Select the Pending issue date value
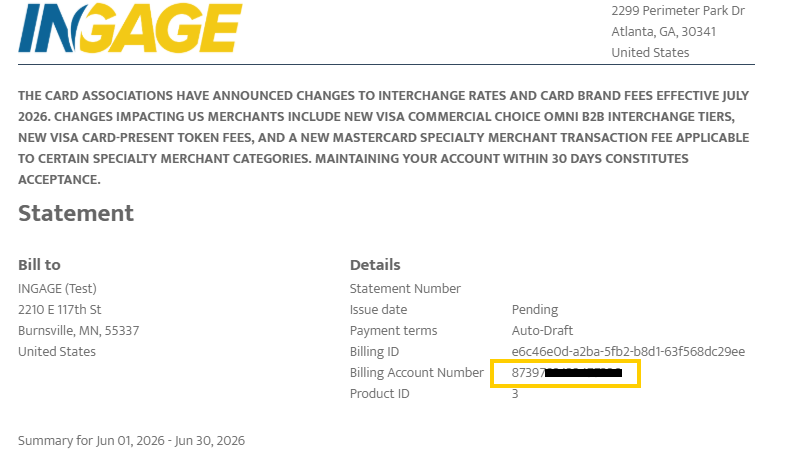Image resolution: width=792 pixels, height=468 pixels. pos(535,309)
